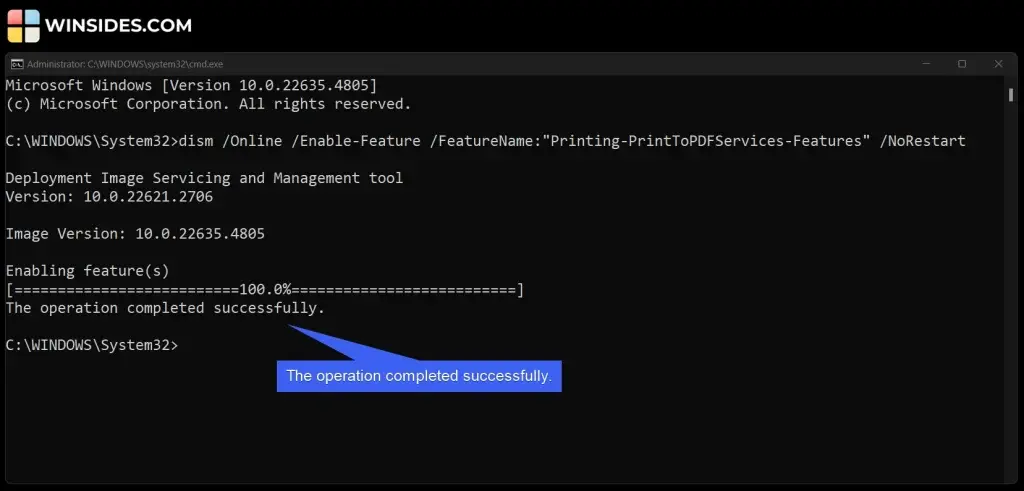Viewport: 1024px width, 491px height.
Task: Click the cmd.exe icon in title bar
Action: [17, 64]
